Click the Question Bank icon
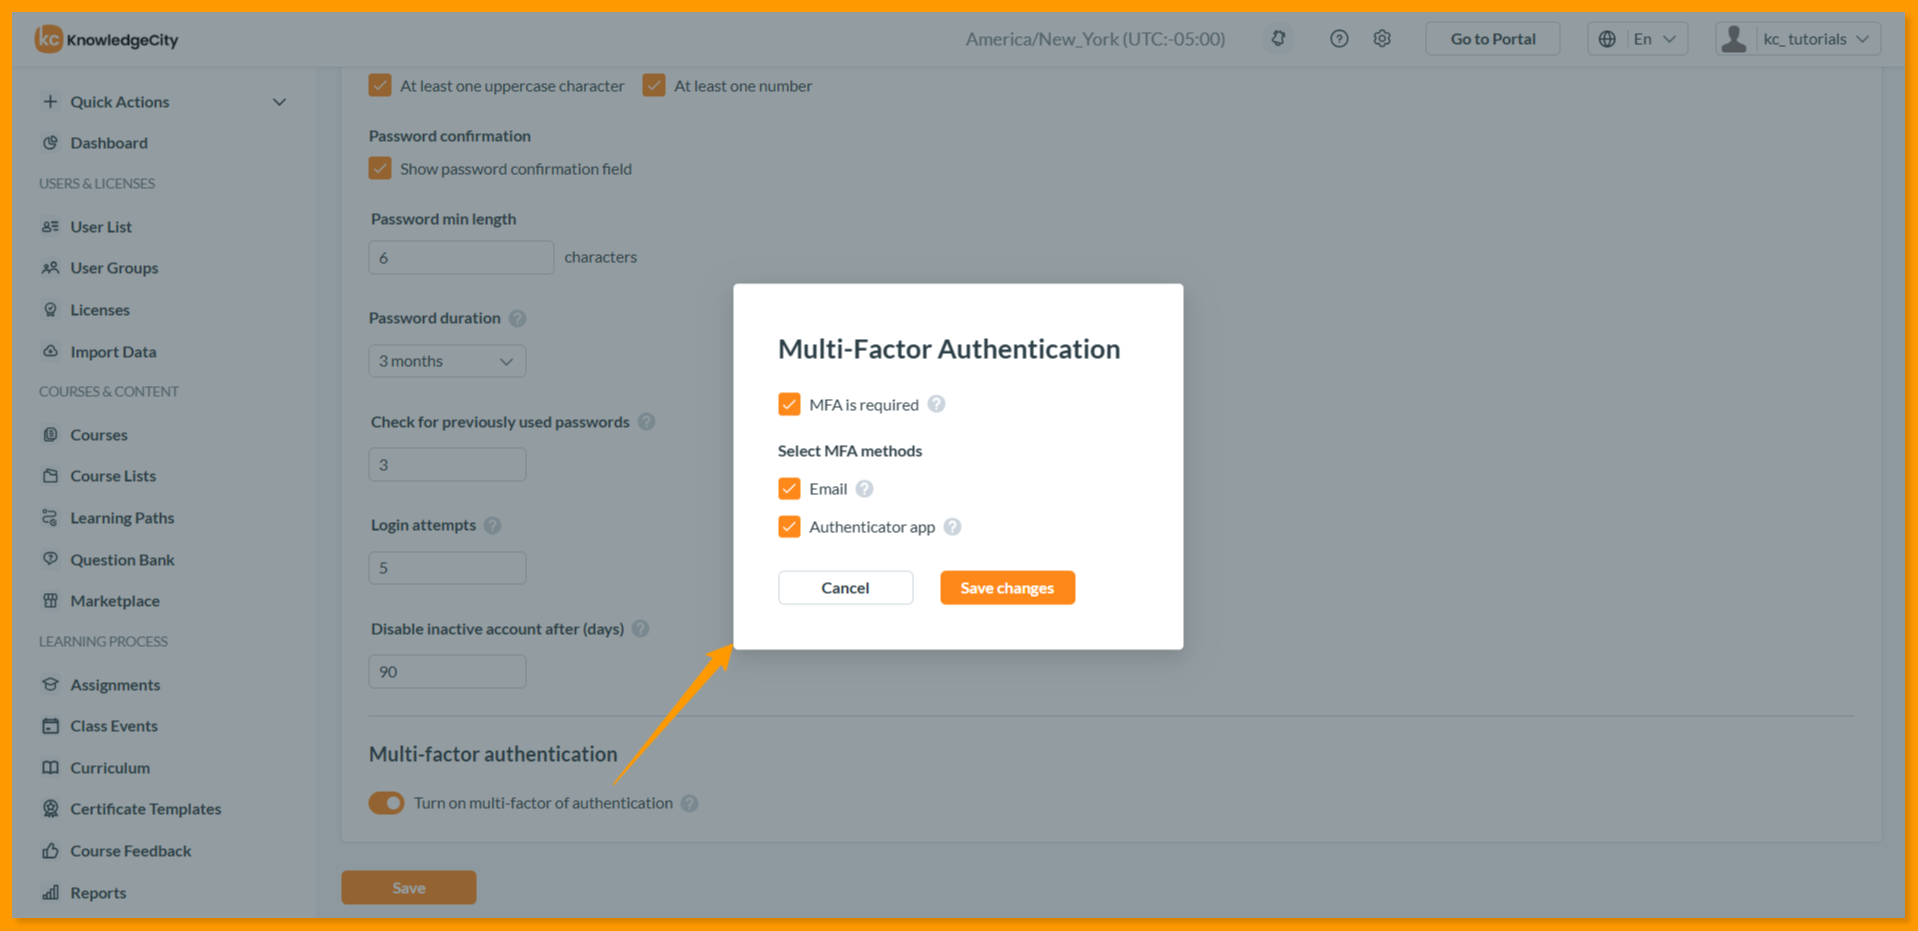Screen dimensions: 1918x931 [x=50, y=560]
